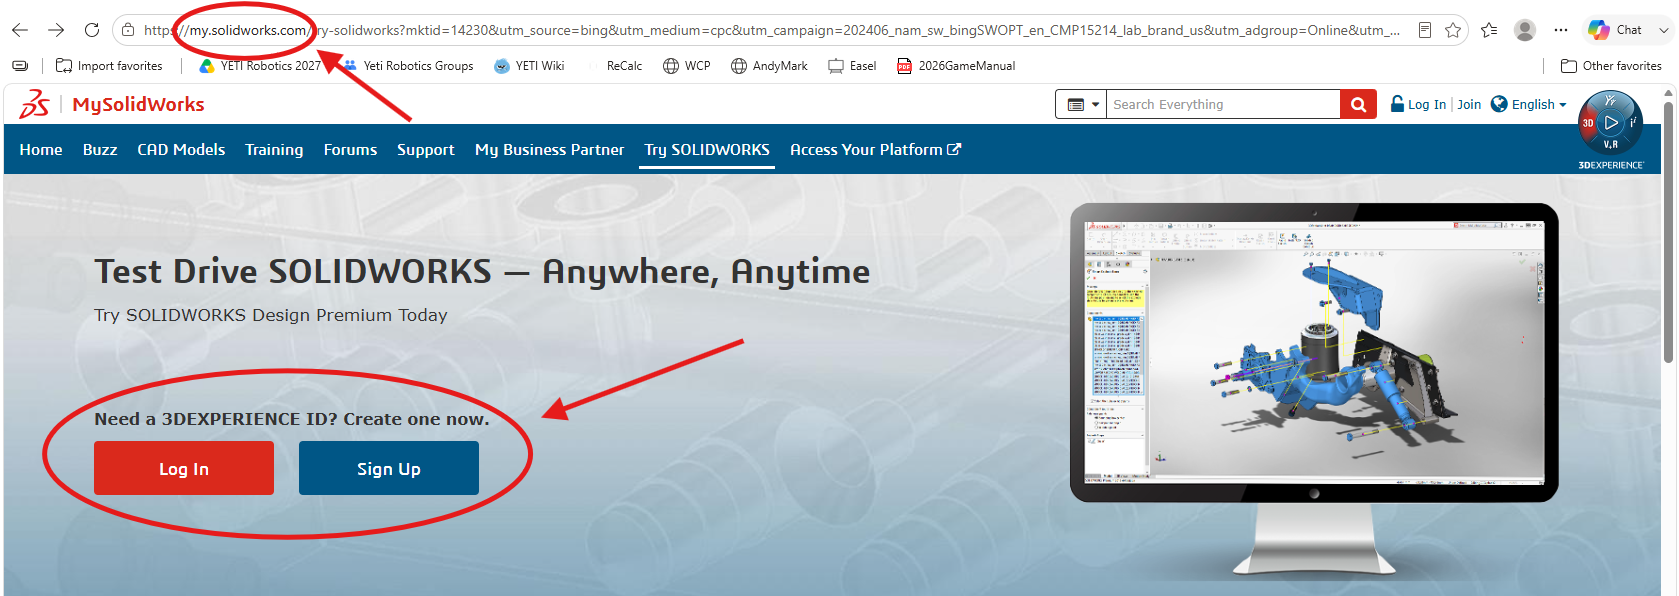Open the English language dropdown
The image size is (1679, 596).
(1529, 104)
